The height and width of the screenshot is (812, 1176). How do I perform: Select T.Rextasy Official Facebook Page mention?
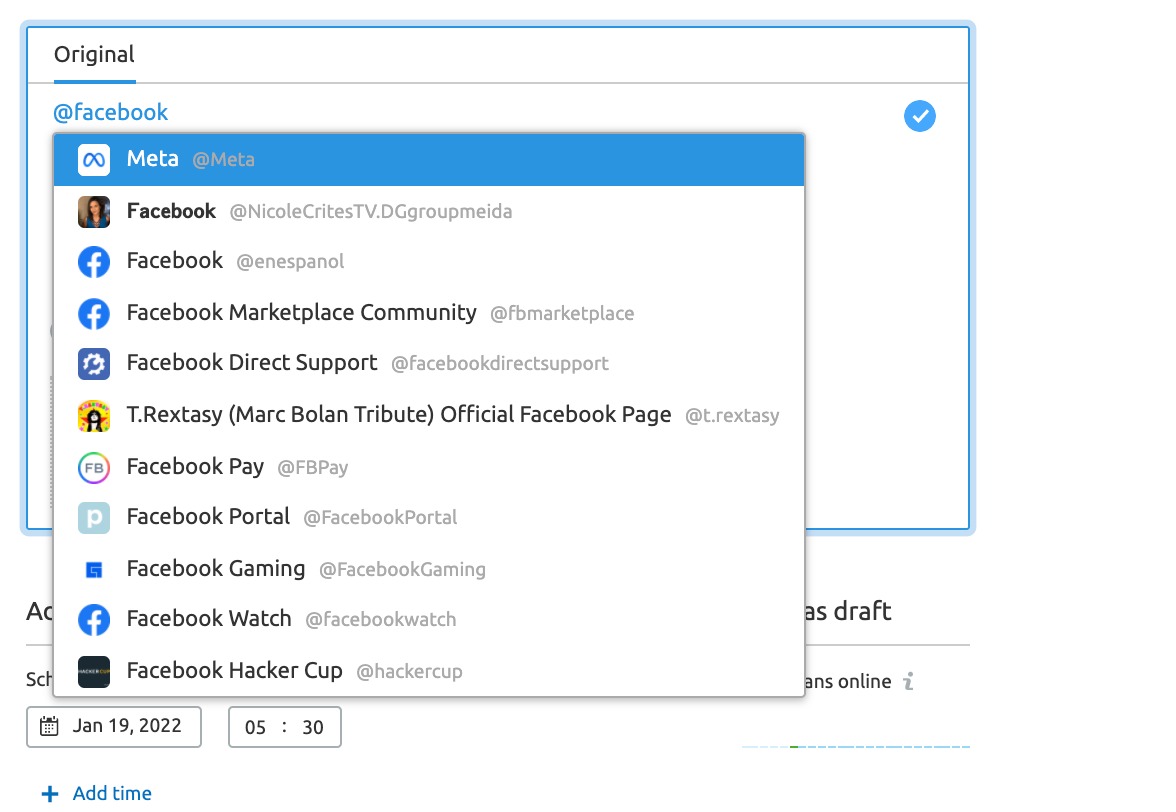pos(429,416)
